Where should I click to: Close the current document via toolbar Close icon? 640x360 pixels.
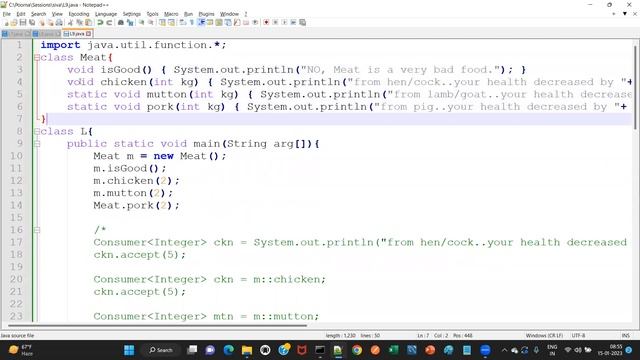point(42,22)
